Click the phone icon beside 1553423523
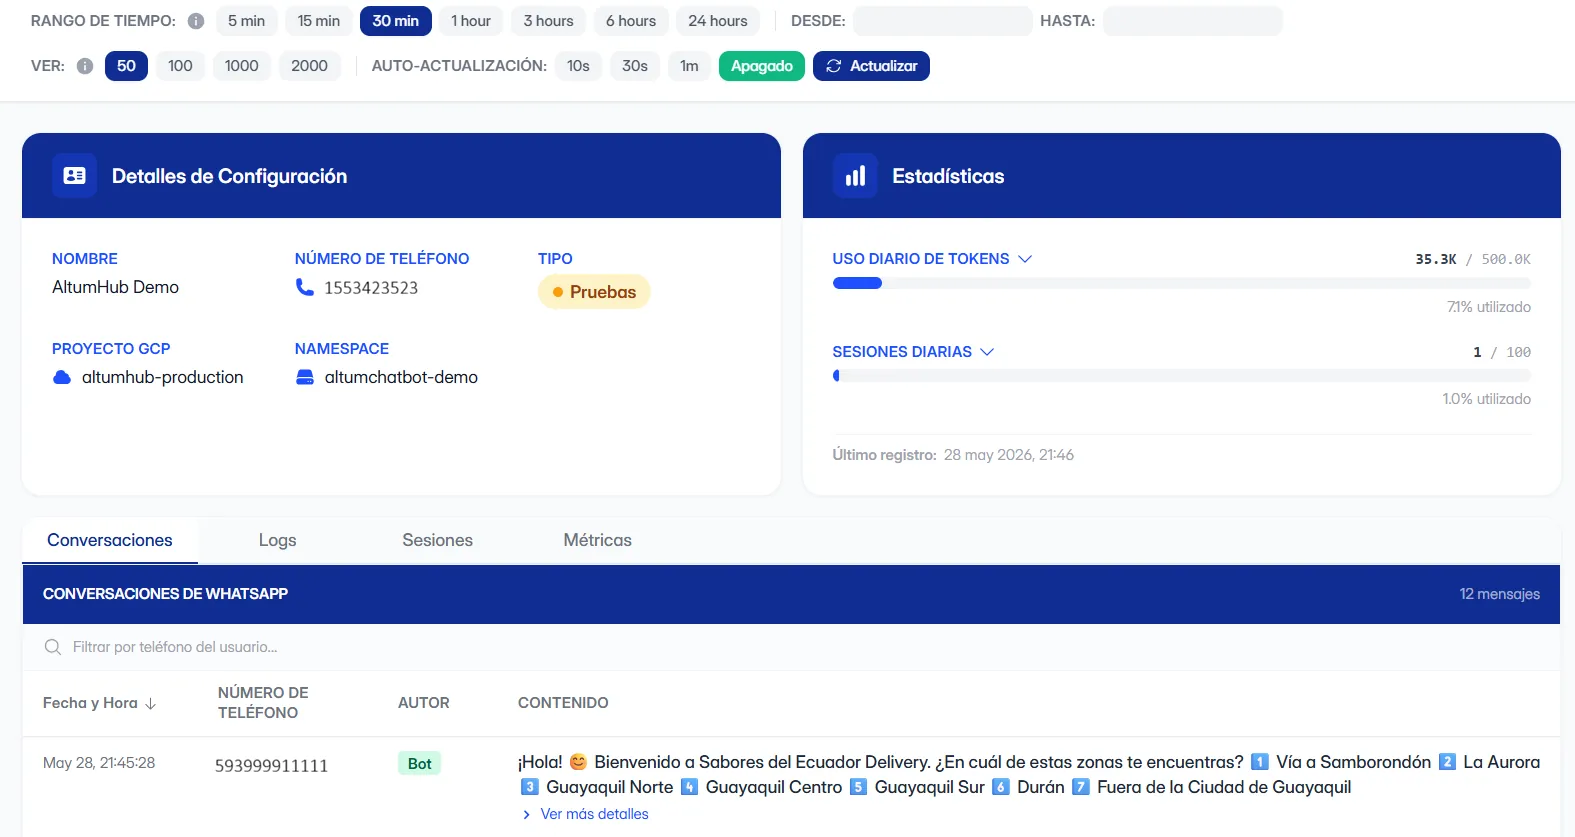The height and width of the screenshot is (837, 1575). tap(305, 287)
